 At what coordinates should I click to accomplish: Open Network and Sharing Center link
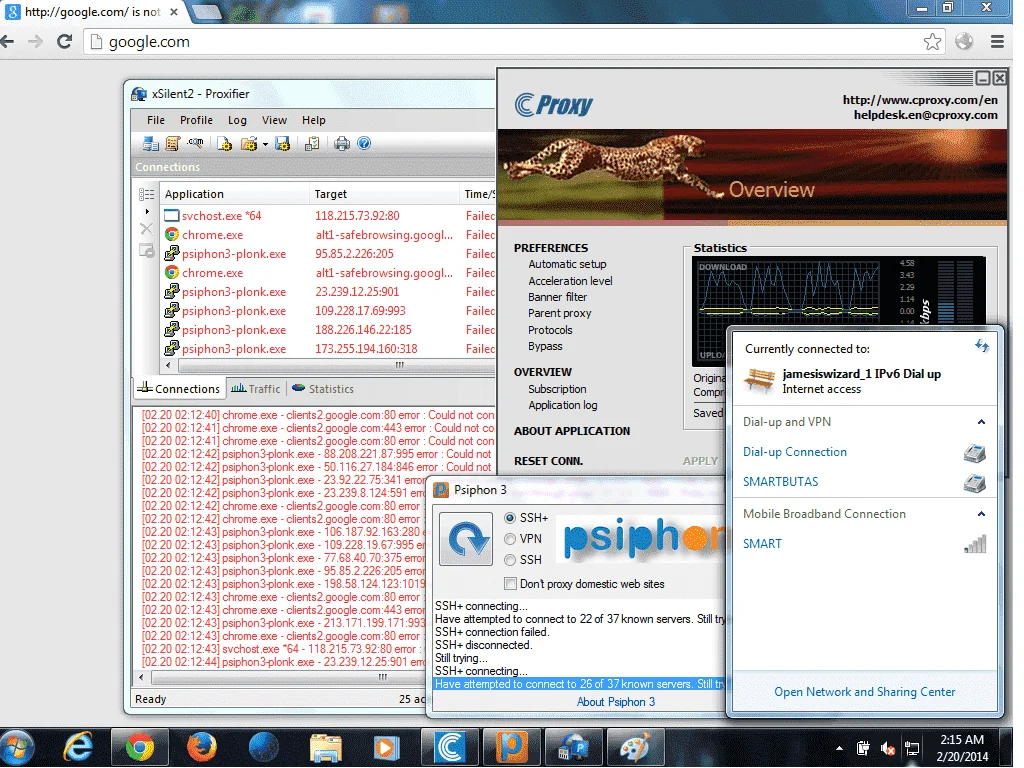864,692
